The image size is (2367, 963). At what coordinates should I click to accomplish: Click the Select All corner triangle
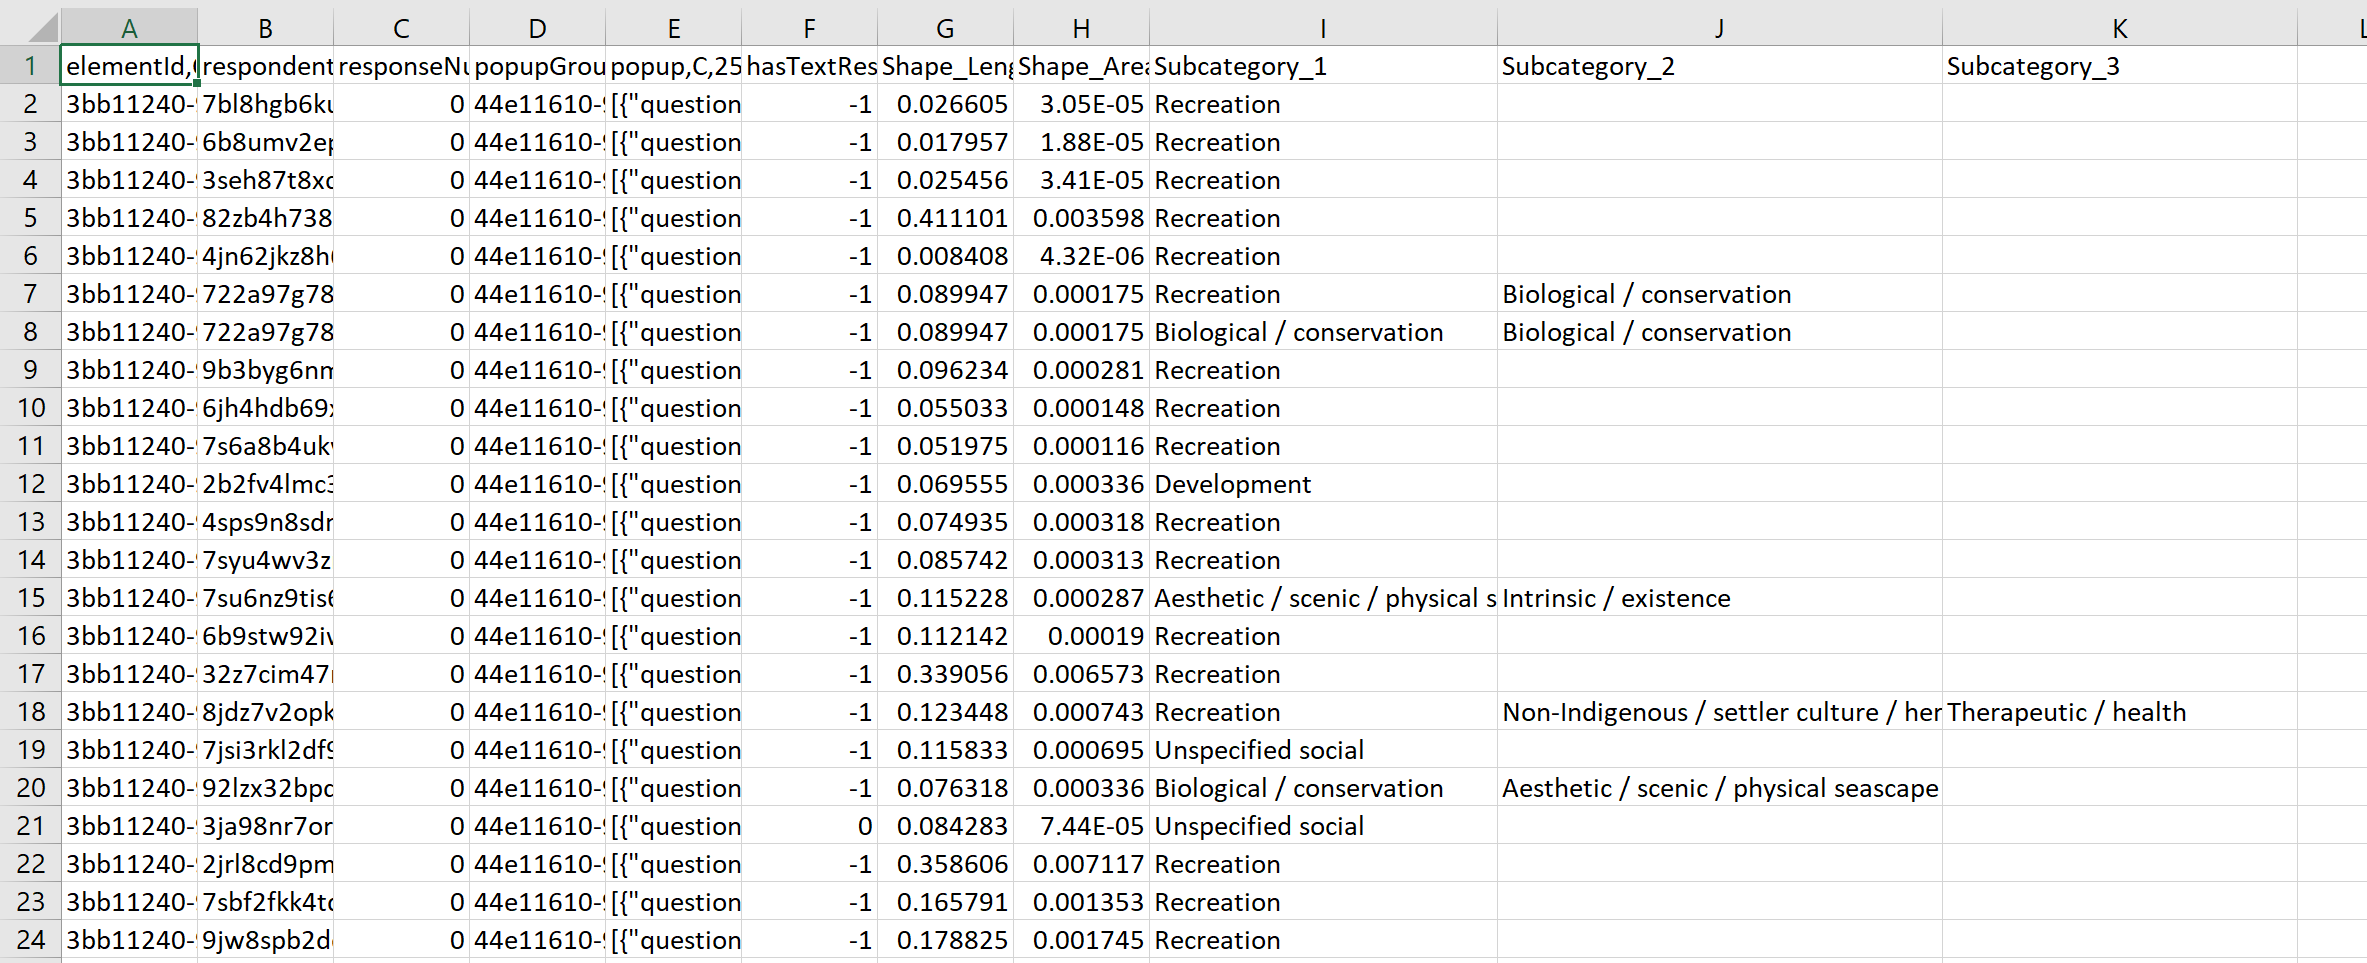click(x=31, y=27)
